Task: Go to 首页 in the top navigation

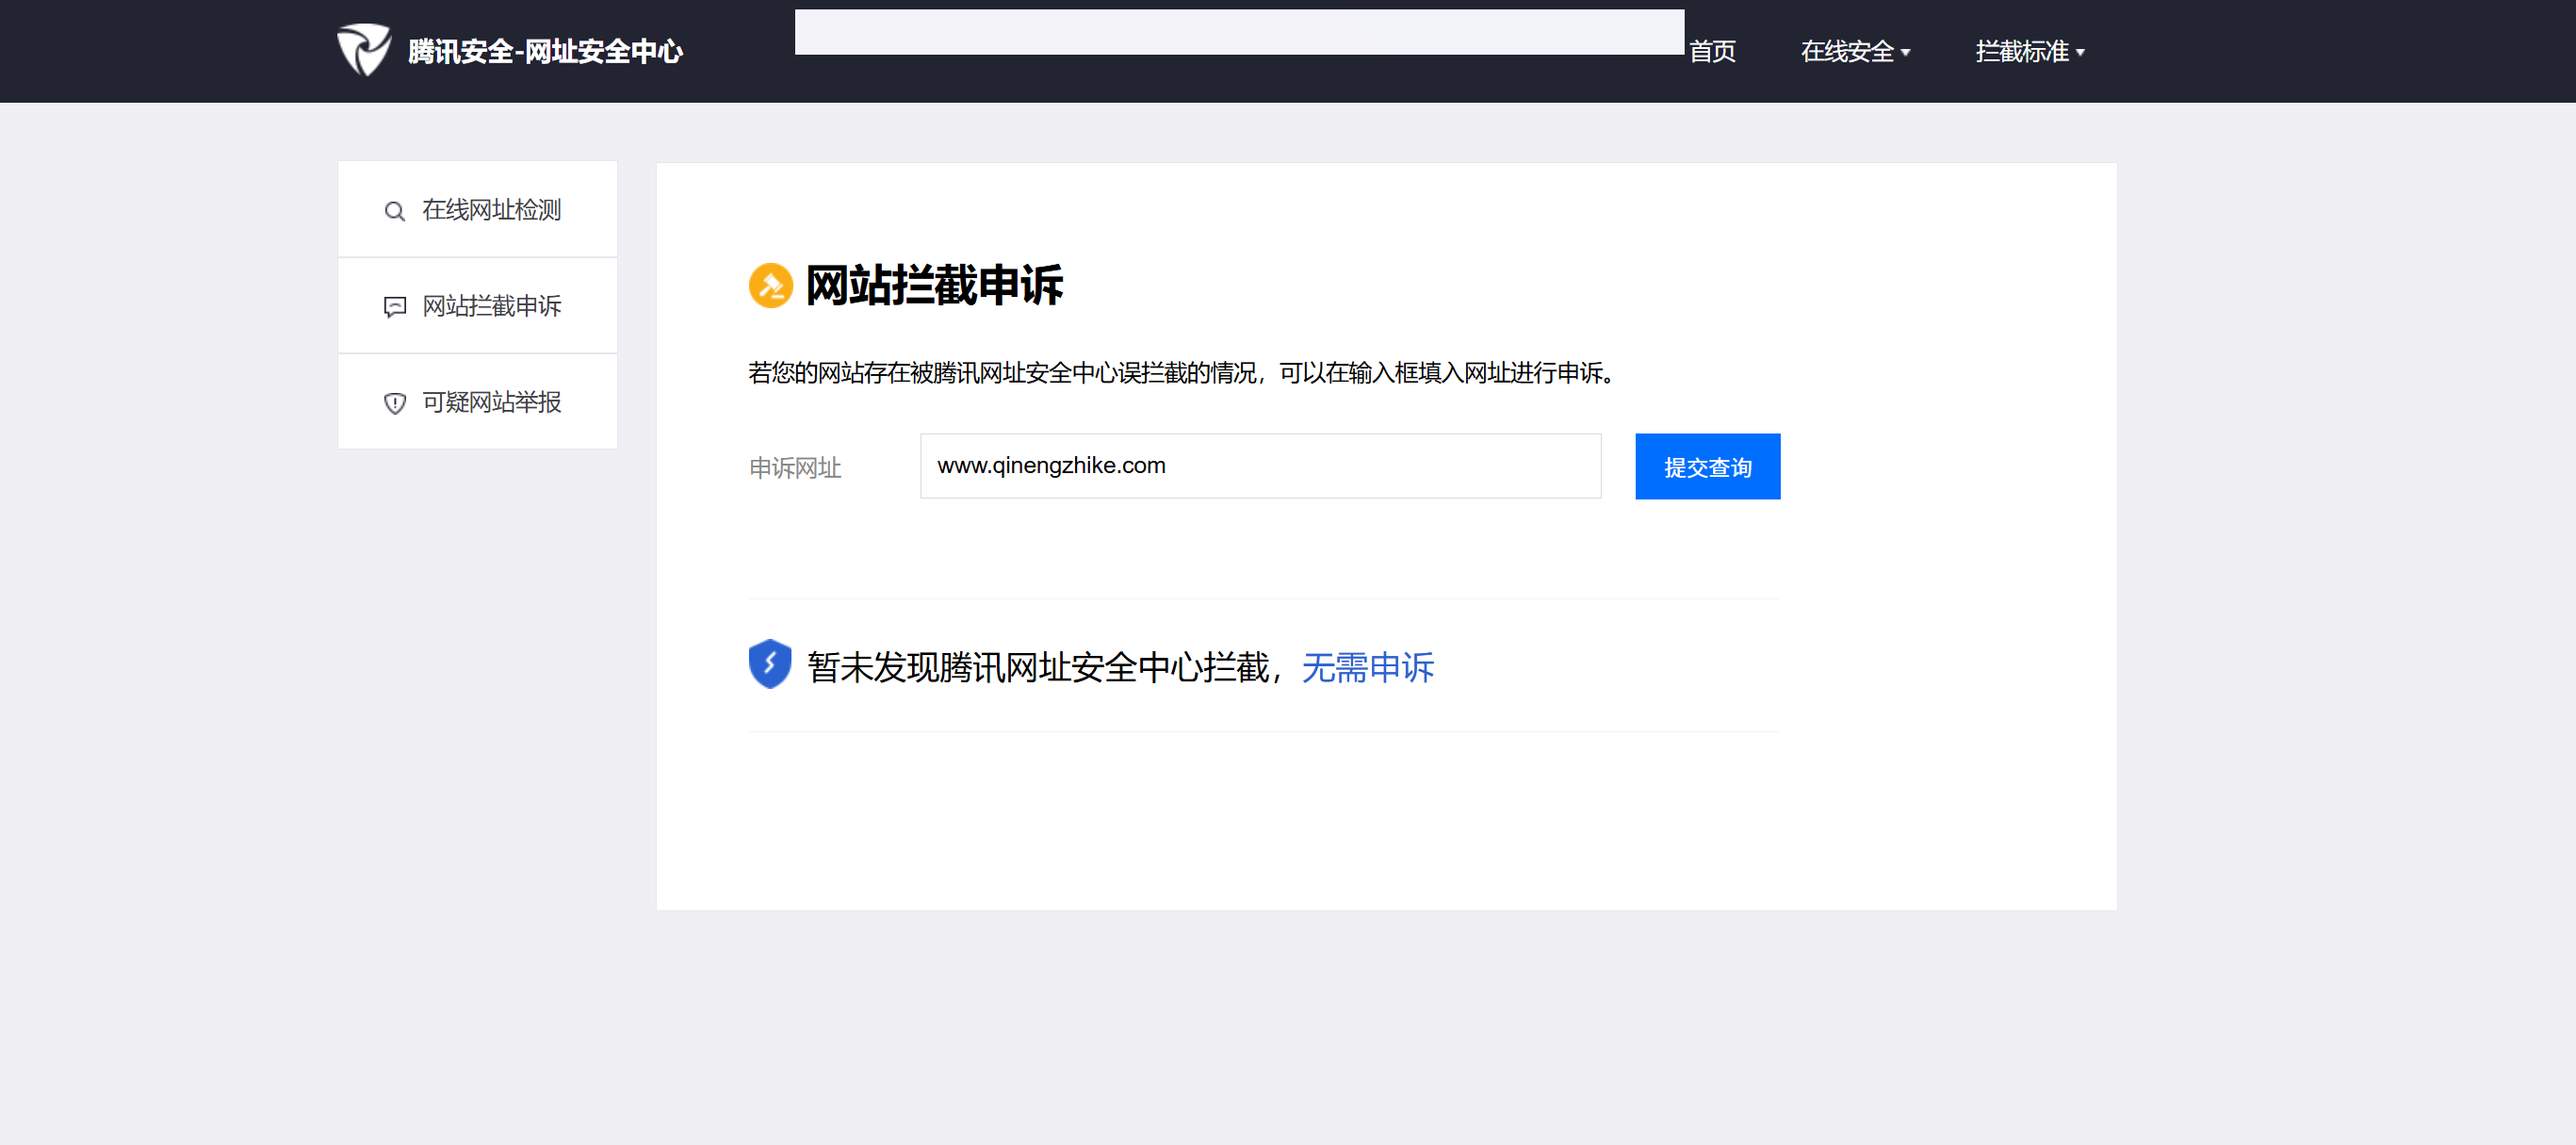Action: pos(1712,52)
